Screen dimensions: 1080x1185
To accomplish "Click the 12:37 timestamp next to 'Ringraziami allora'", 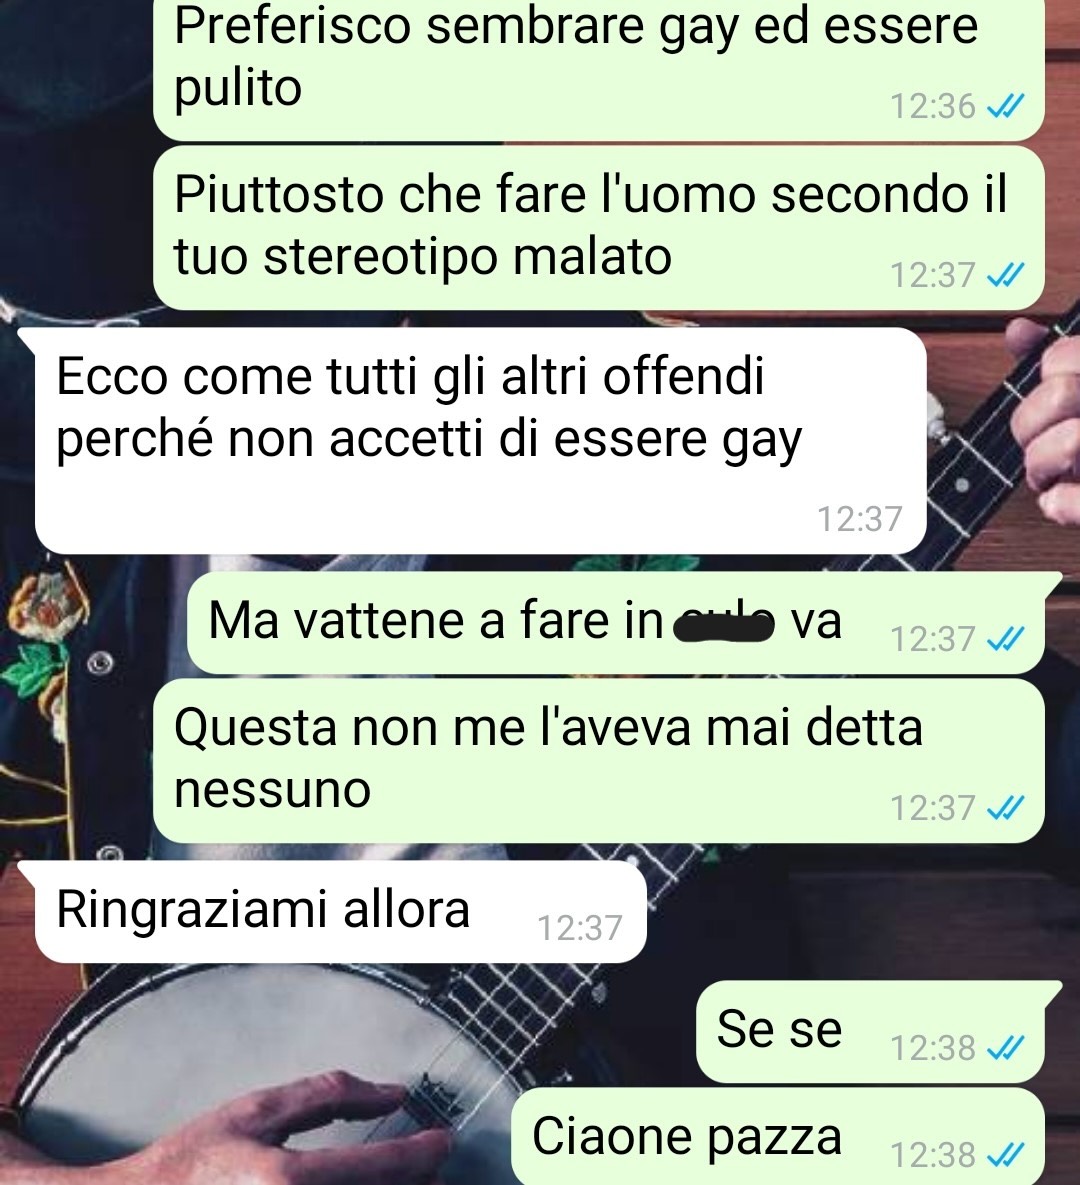I will tap(579, 928).
